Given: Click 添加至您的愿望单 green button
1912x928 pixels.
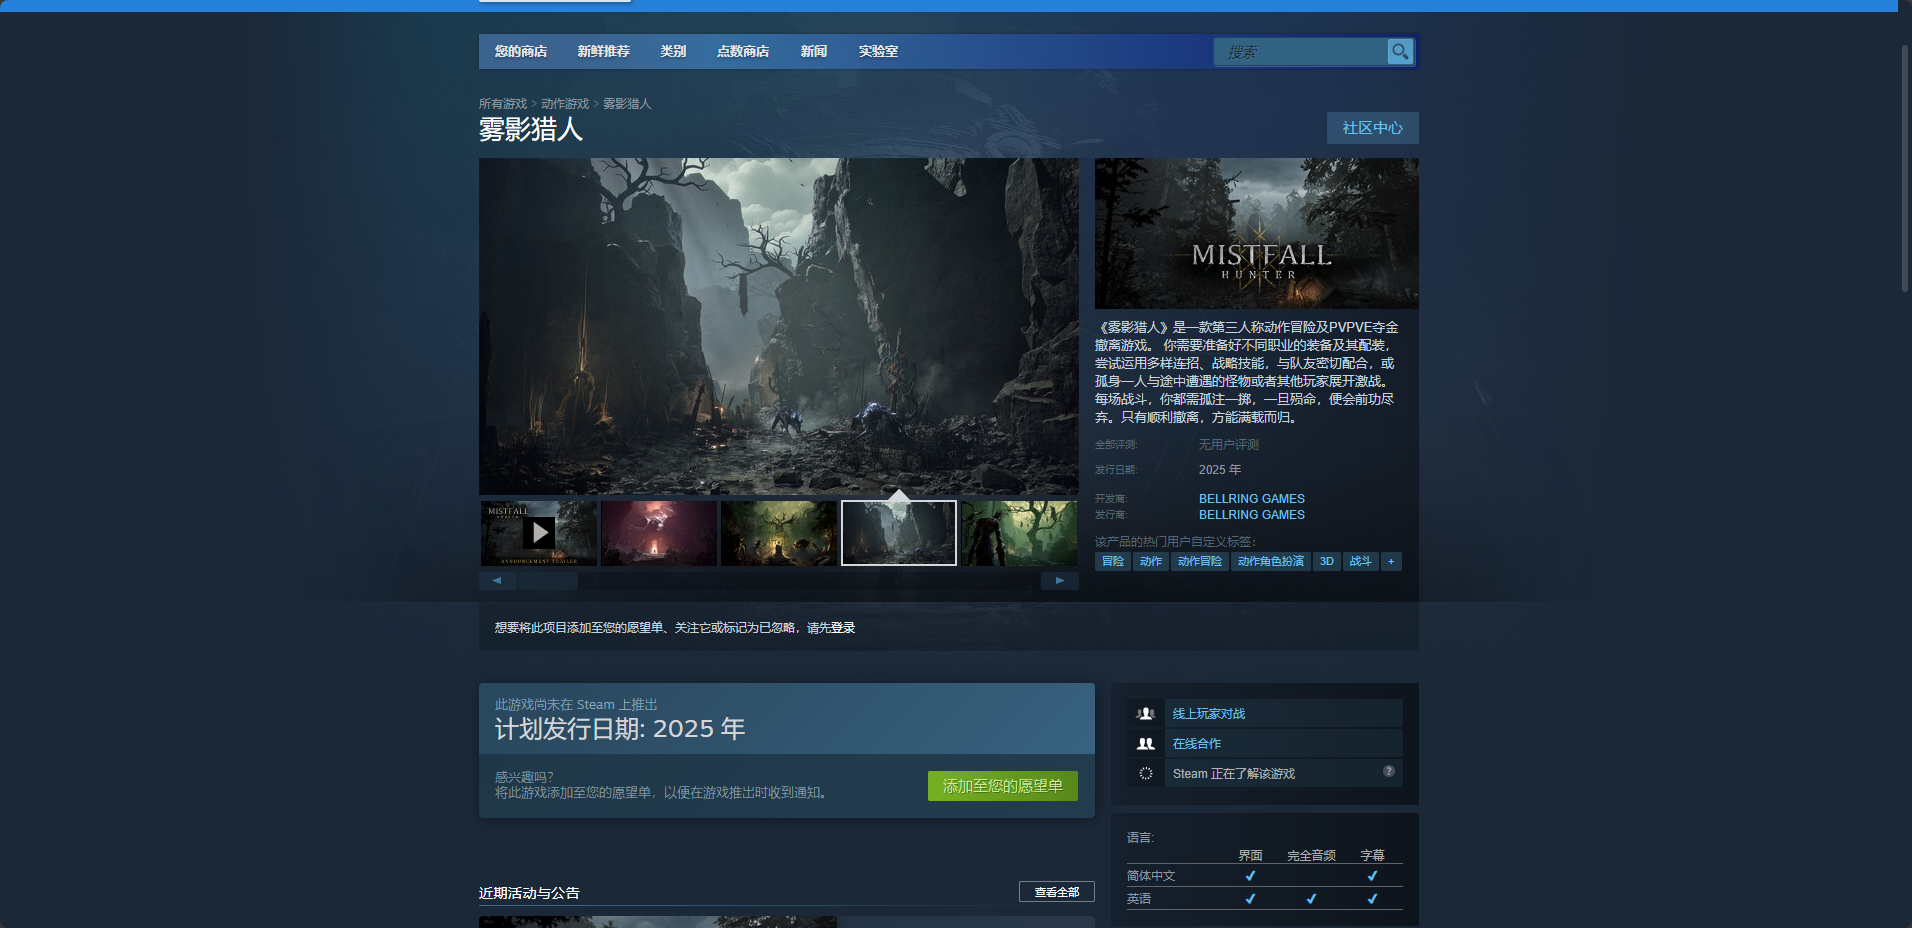Looking at the screenshot, I should pos(1002,786).
